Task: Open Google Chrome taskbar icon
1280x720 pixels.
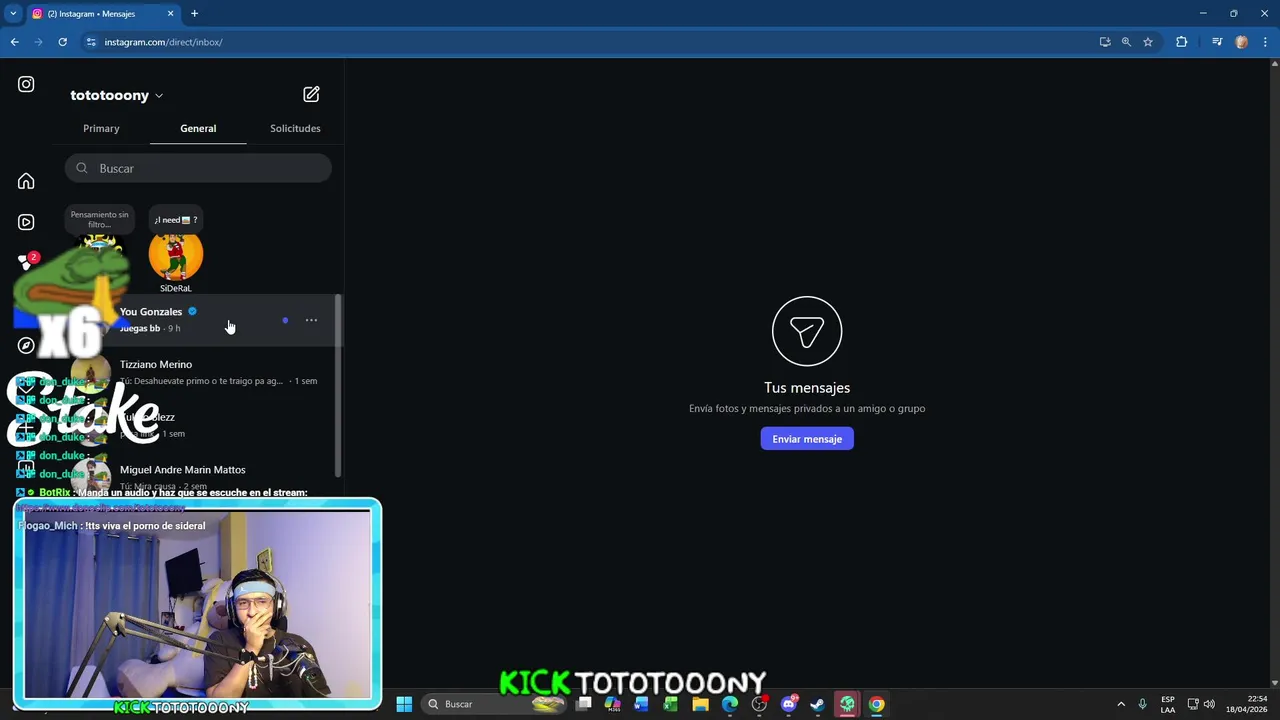Action: (x=876, y=704)
